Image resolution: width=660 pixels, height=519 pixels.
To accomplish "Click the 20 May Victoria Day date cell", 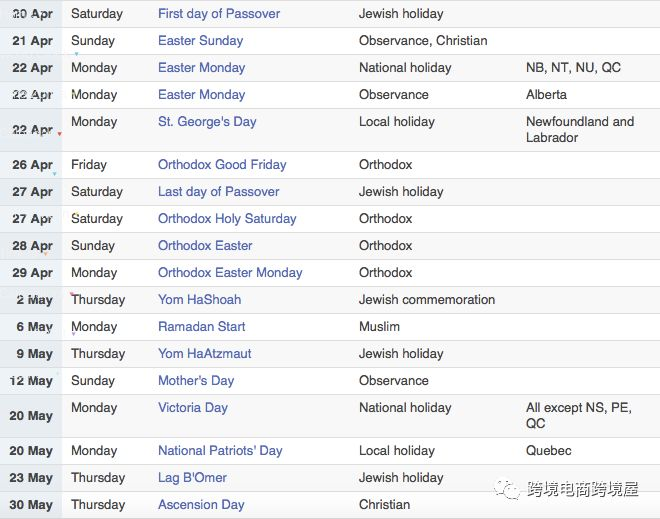I will [x=31, y=415].
